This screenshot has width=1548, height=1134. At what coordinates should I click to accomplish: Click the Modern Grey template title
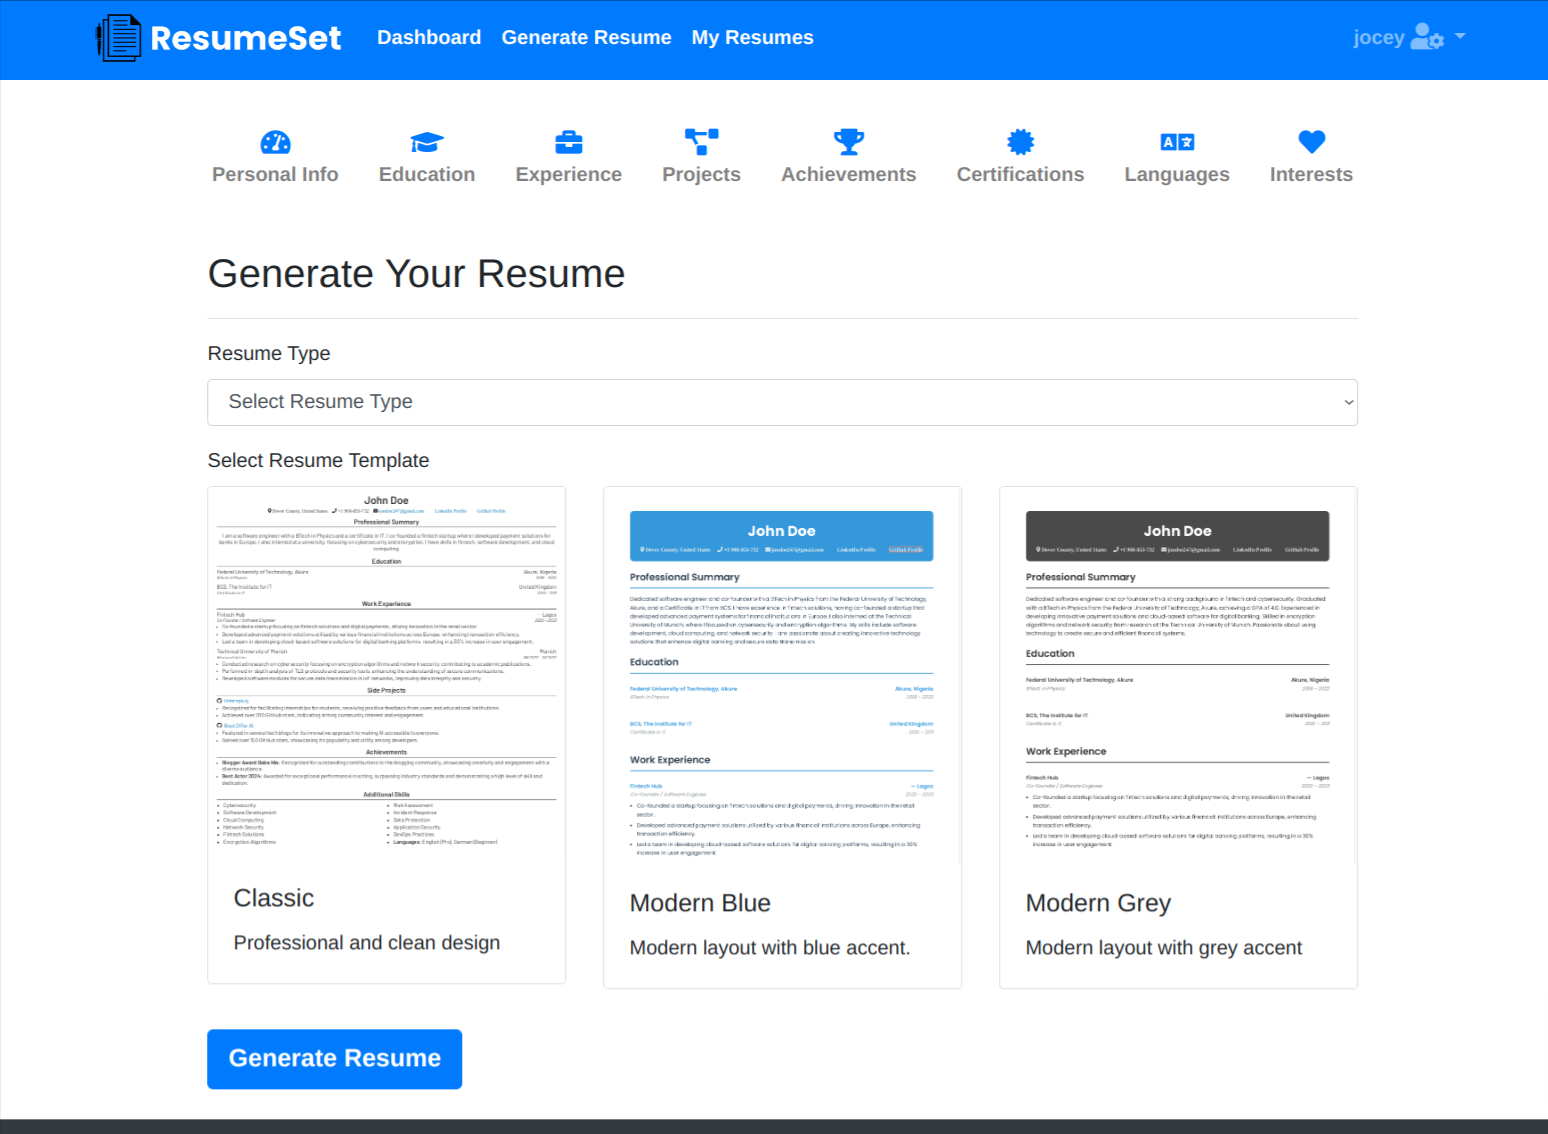(1098, 903)
